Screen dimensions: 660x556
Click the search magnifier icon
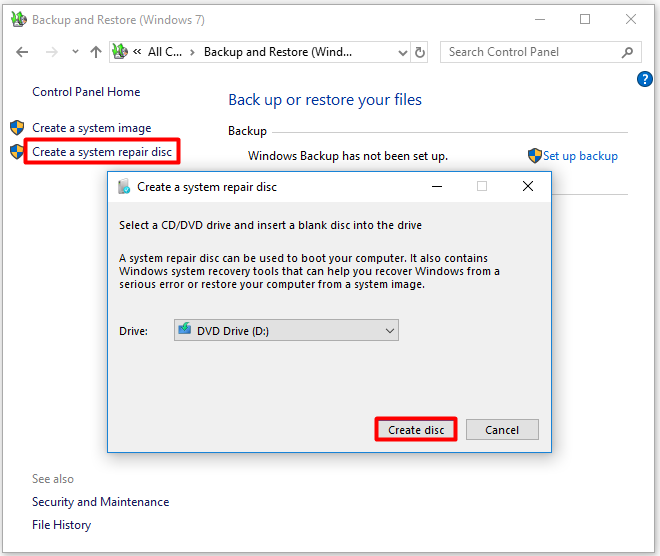pos(627,52)
